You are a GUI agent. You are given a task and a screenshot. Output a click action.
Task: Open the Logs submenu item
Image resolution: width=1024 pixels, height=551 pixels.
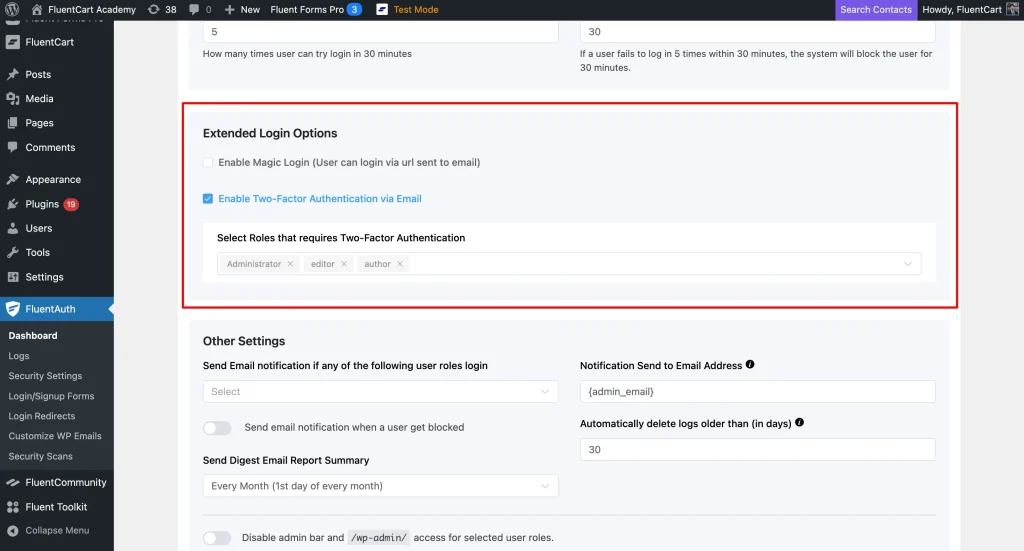tap(19, 356)
